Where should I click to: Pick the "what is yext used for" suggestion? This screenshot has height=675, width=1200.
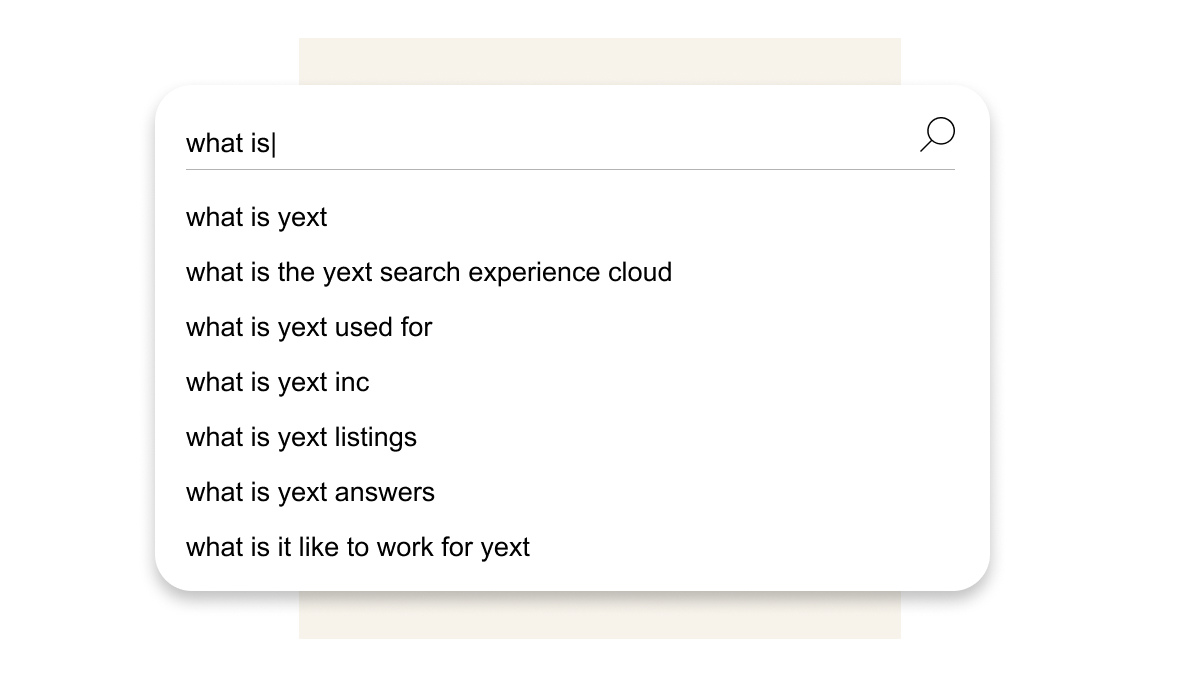(x=309, y=328)
